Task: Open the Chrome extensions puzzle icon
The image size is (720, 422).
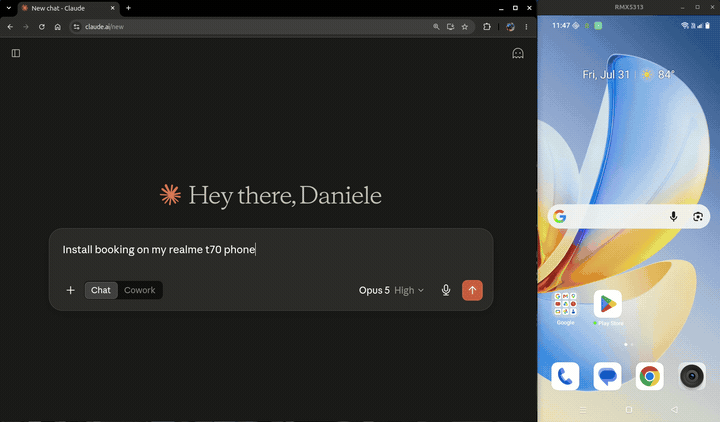Action: 487,27
